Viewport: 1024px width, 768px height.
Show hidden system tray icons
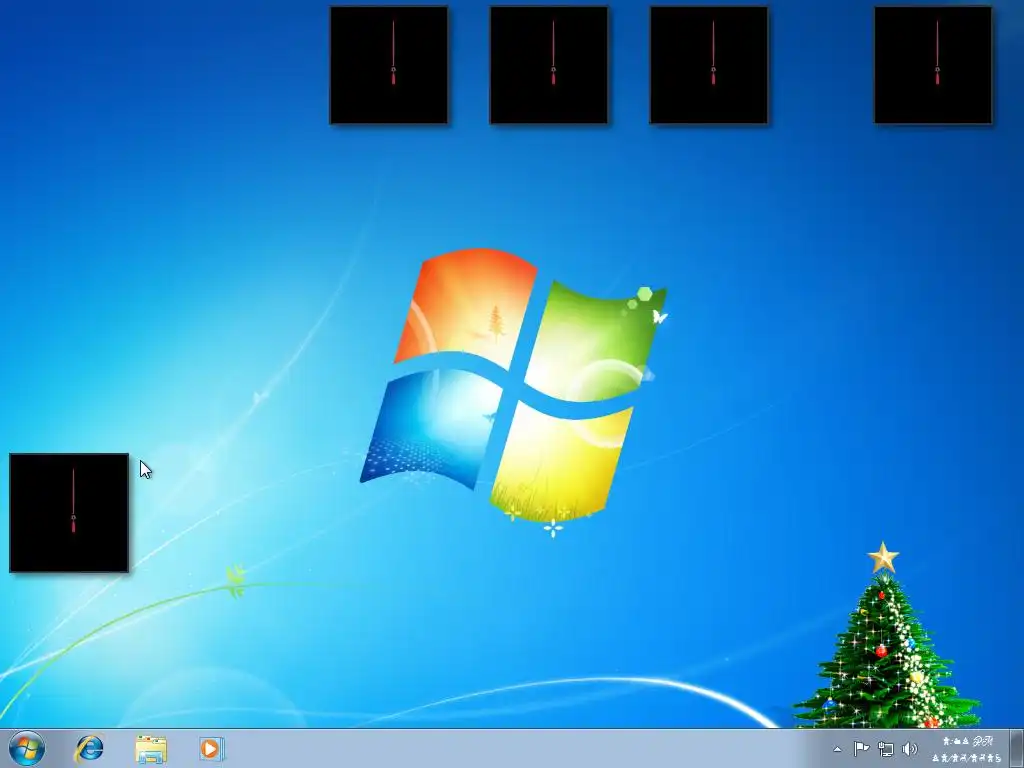click(x=837, y=749)
